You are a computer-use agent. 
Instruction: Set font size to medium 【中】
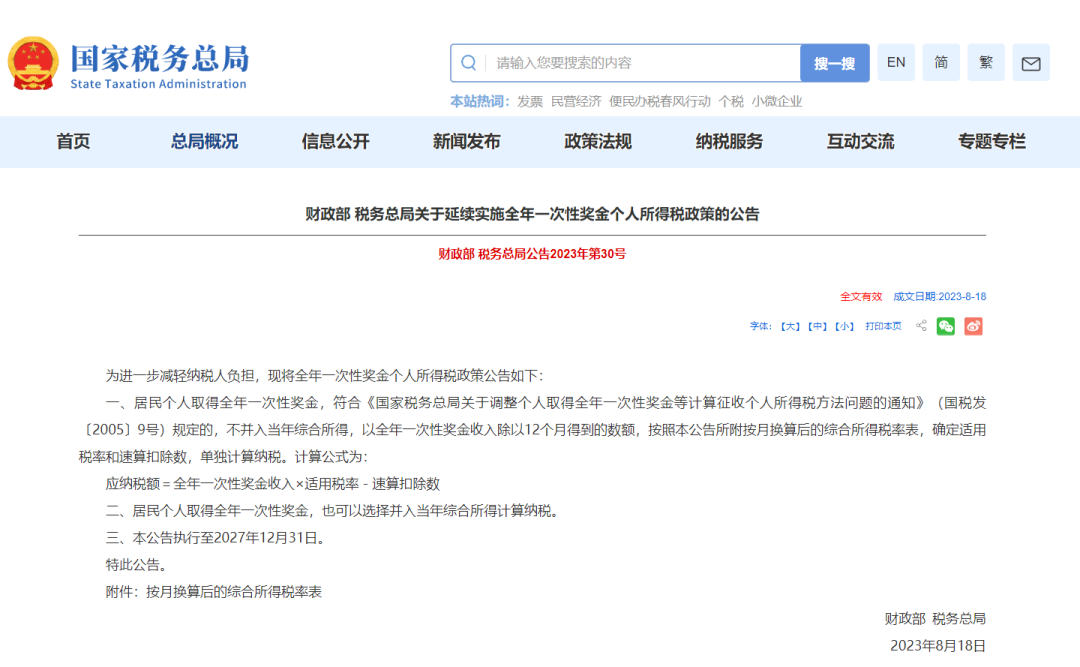pos(818,327)
